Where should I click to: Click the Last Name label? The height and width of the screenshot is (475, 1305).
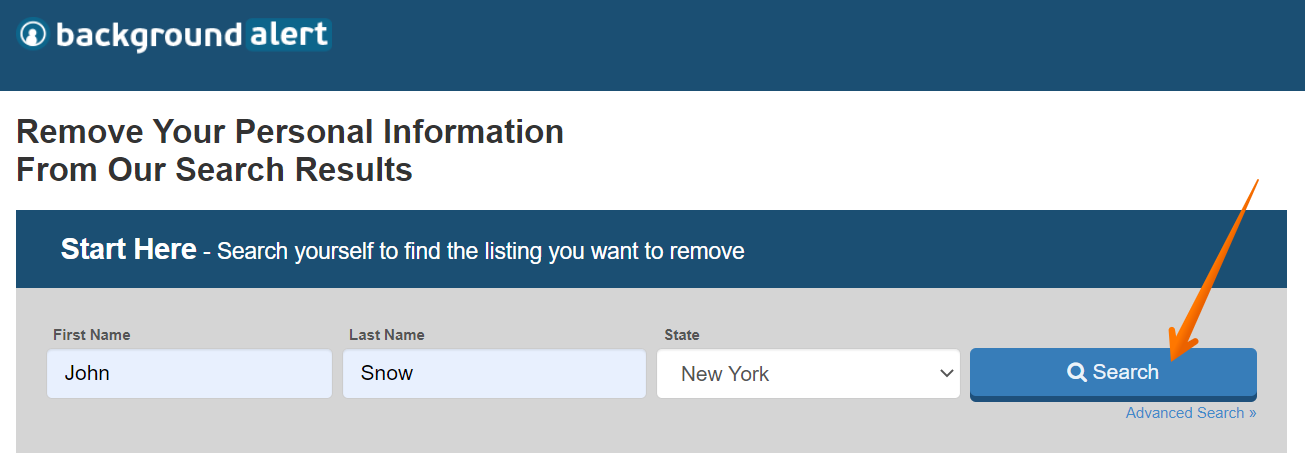(x=387, y=335)
